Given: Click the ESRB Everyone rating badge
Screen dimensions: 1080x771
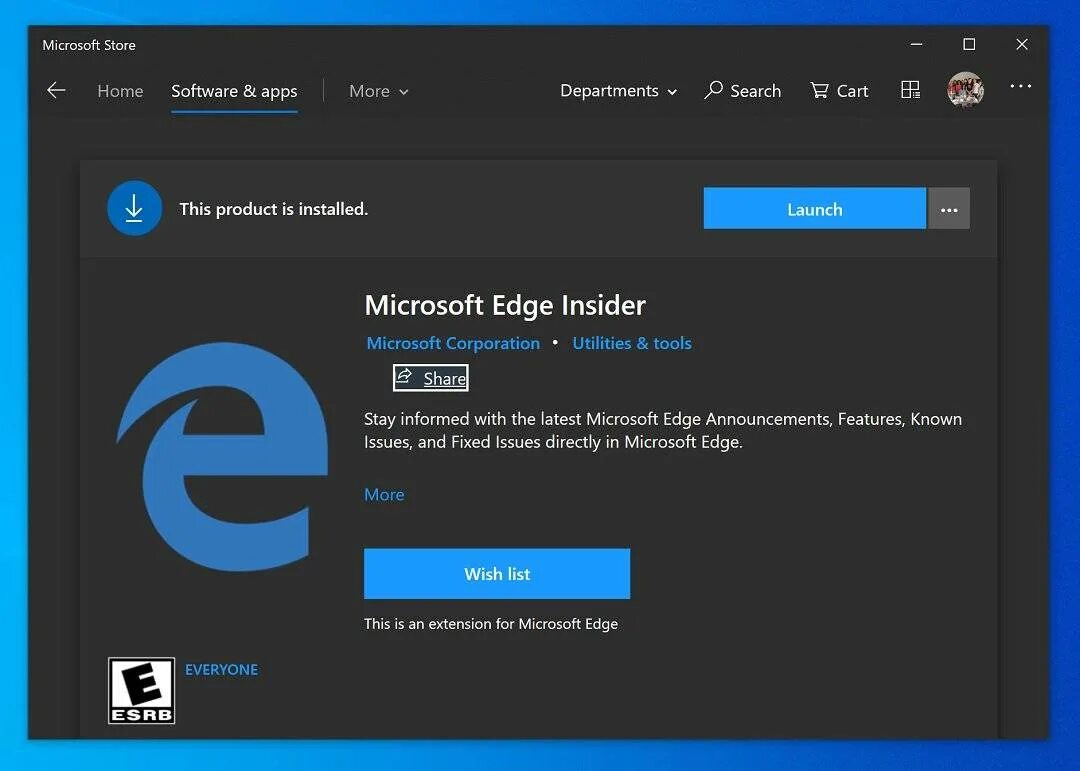Looking at the screenshot, I should point(141,690).
